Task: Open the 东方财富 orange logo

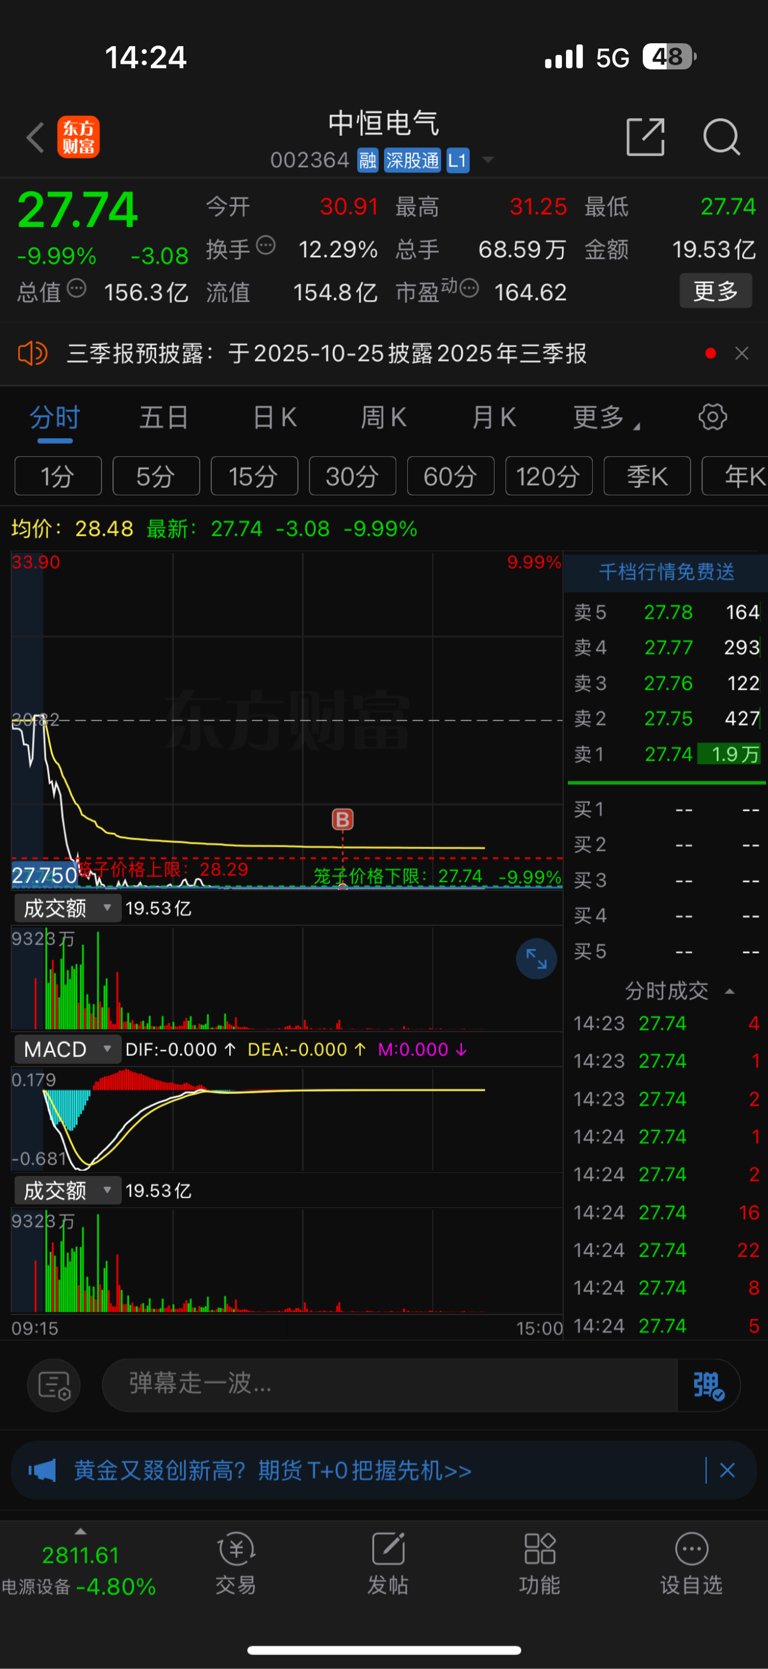Action: click(x=78, y=137)
